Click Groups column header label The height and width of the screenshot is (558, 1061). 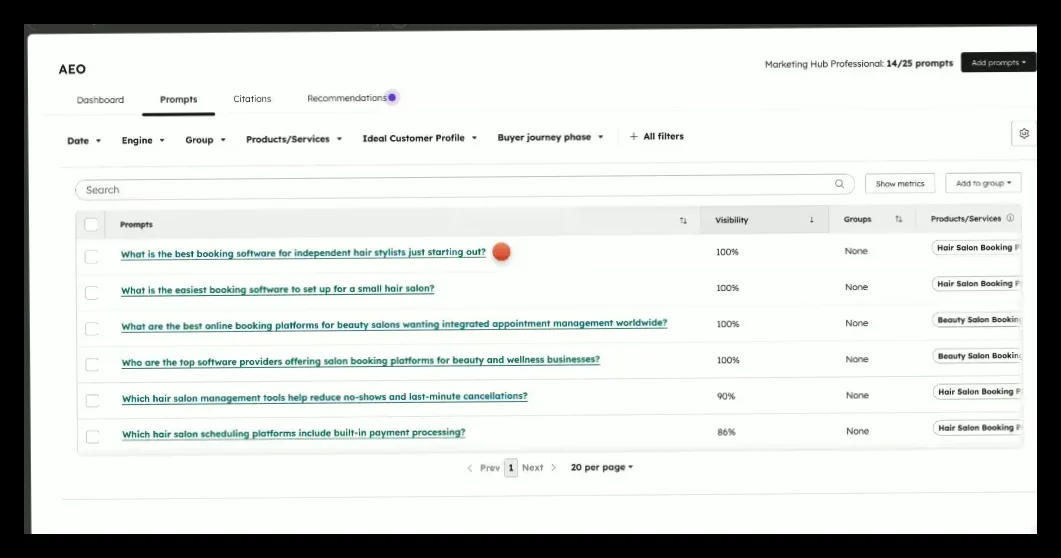click(857, 219)
